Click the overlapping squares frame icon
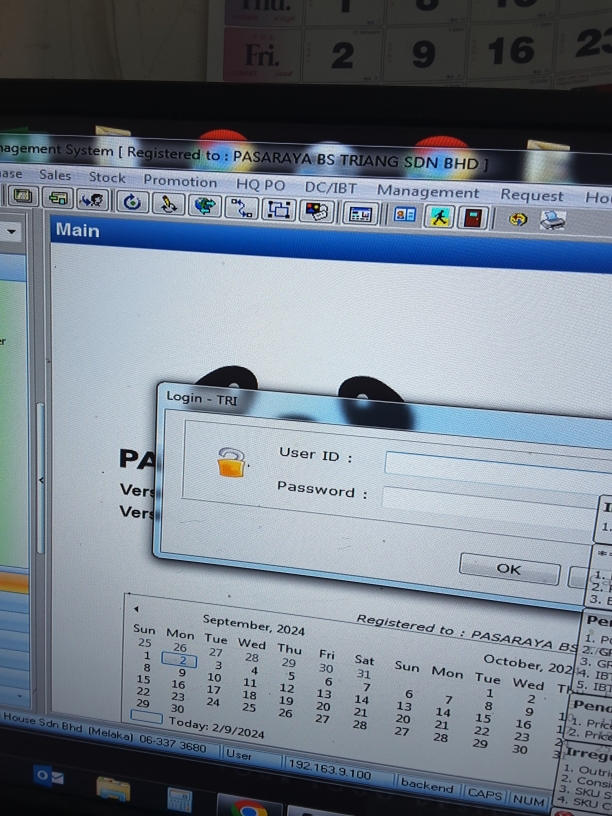This screenshot has height=816, width=612. click(278, 209)
